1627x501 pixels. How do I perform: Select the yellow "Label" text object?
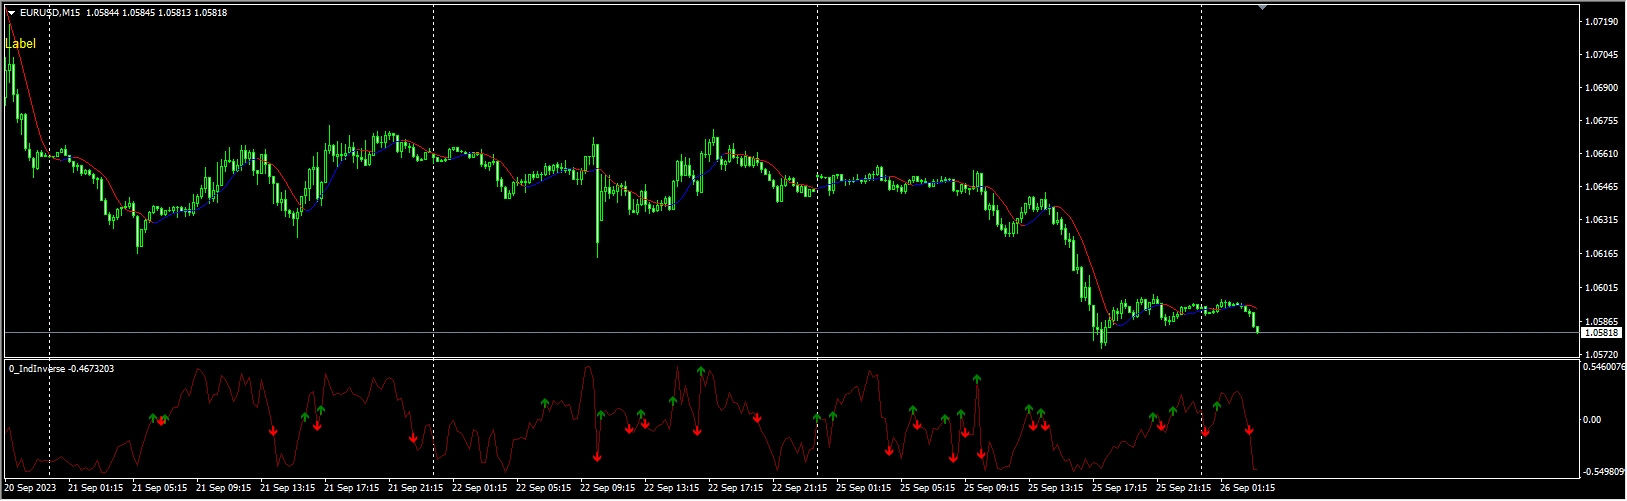20,44
